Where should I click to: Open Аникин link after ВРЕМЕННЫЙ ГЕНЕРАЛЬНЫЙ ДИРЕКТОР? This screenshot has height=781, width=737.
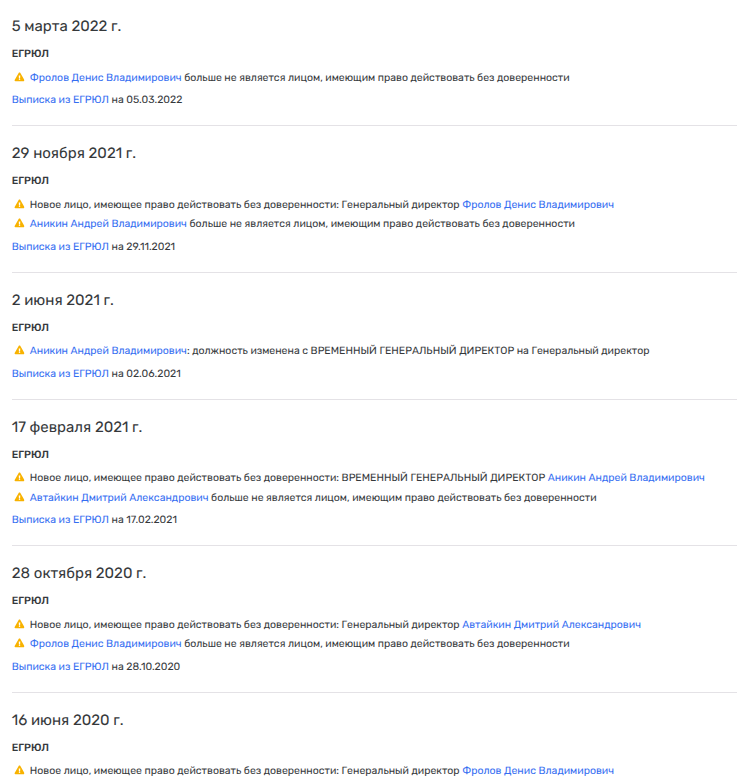click(x=626, y=478)
